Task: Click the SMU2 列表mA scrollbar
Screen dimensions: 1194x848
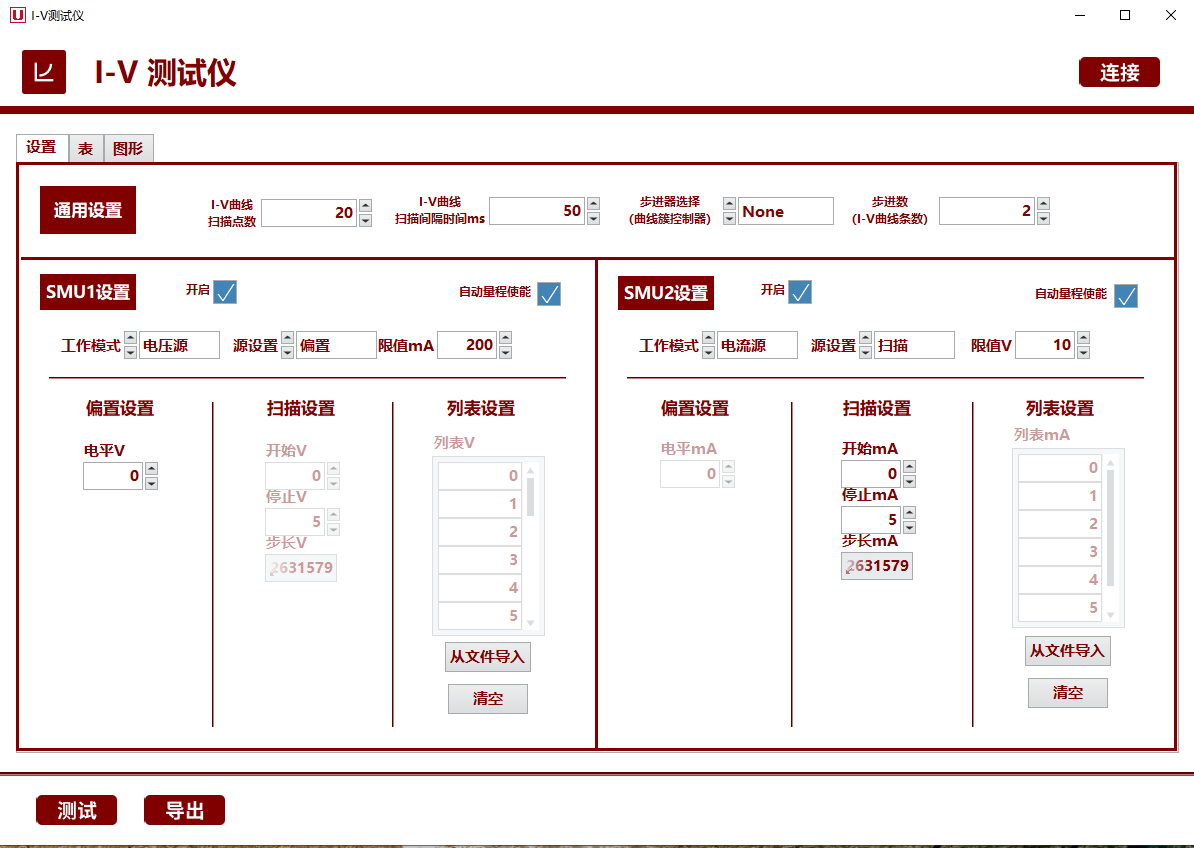Action: (x=1110, y=528)
